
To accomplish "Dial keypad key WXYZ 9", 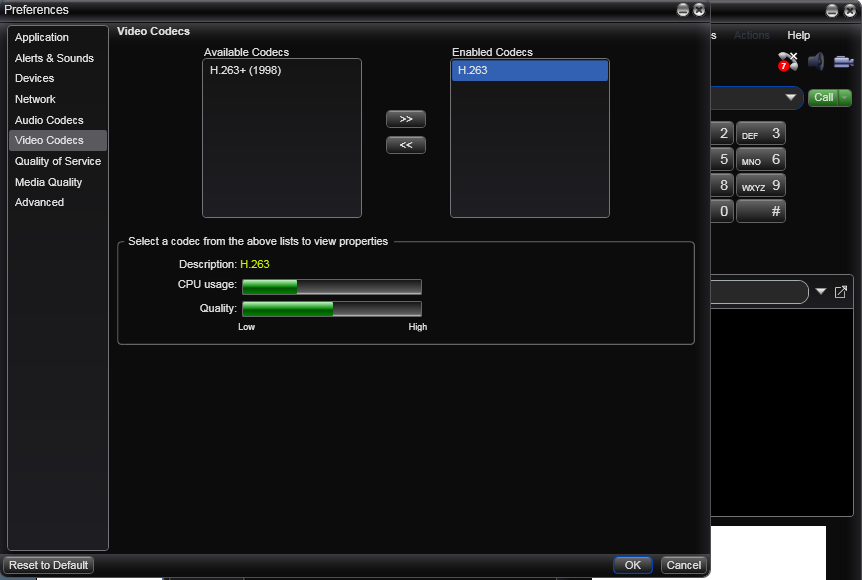I will tap(761, 185).
